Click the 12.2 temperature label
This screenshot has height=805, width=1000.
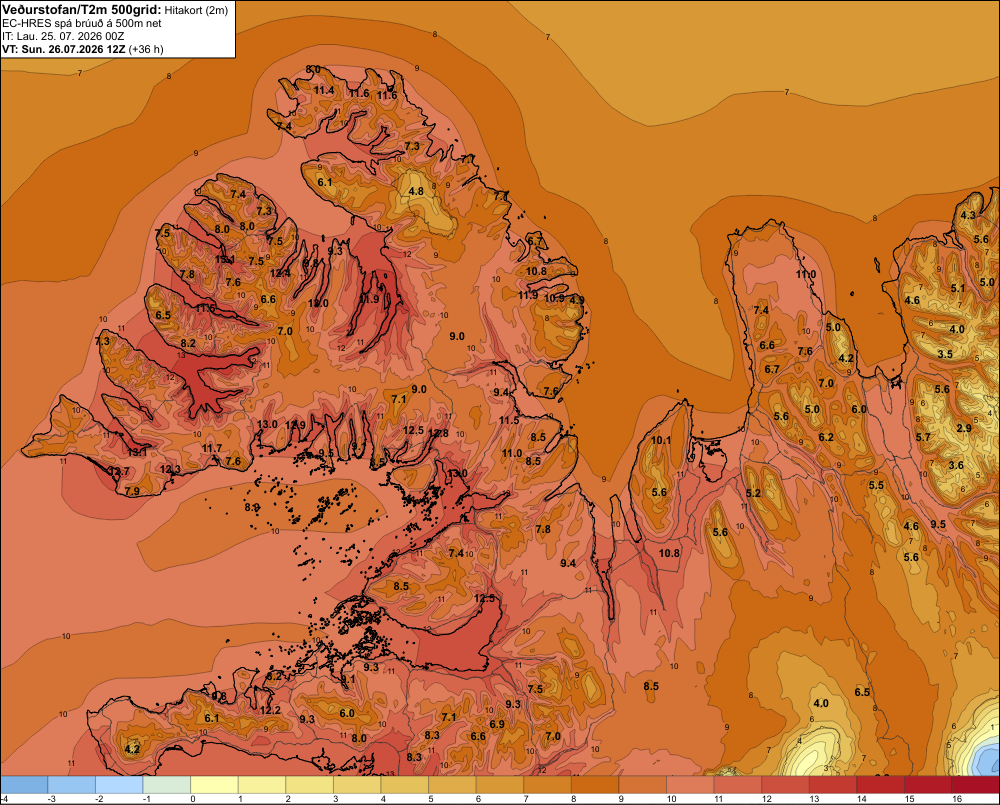(270, 710)
